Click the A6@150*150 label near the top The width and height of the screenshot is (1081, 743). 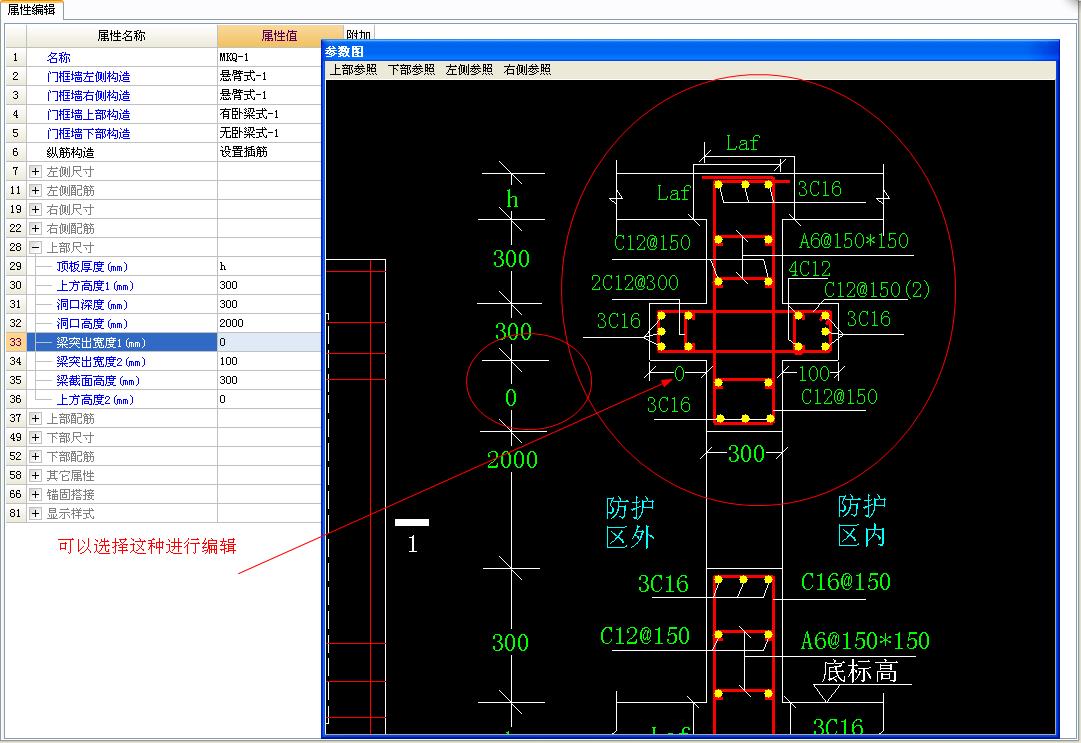click(853, 241)
